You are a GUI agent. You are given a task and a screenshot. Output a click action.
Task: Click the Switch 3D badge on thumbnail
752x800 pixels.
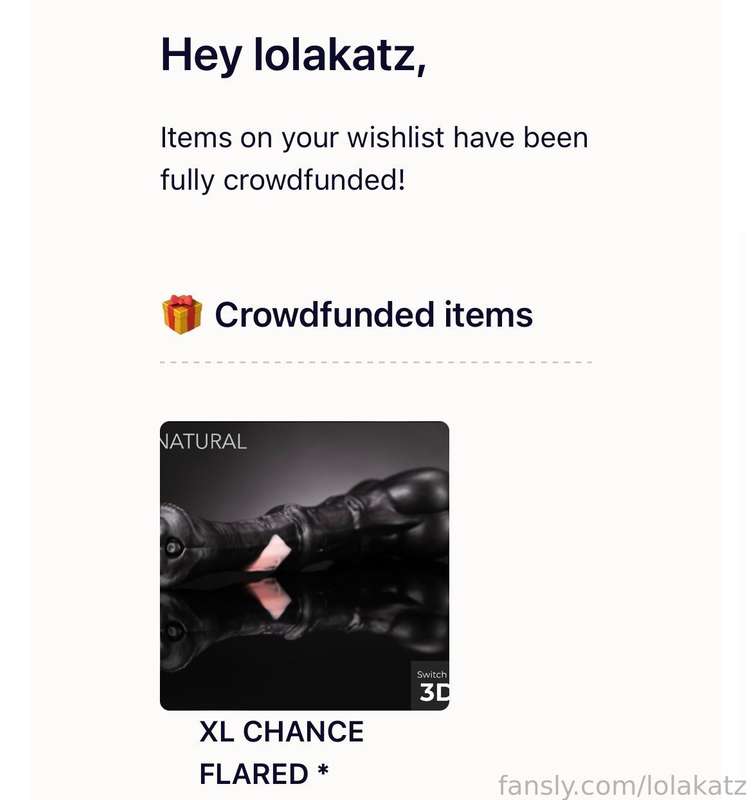click(x=431, y=686)
